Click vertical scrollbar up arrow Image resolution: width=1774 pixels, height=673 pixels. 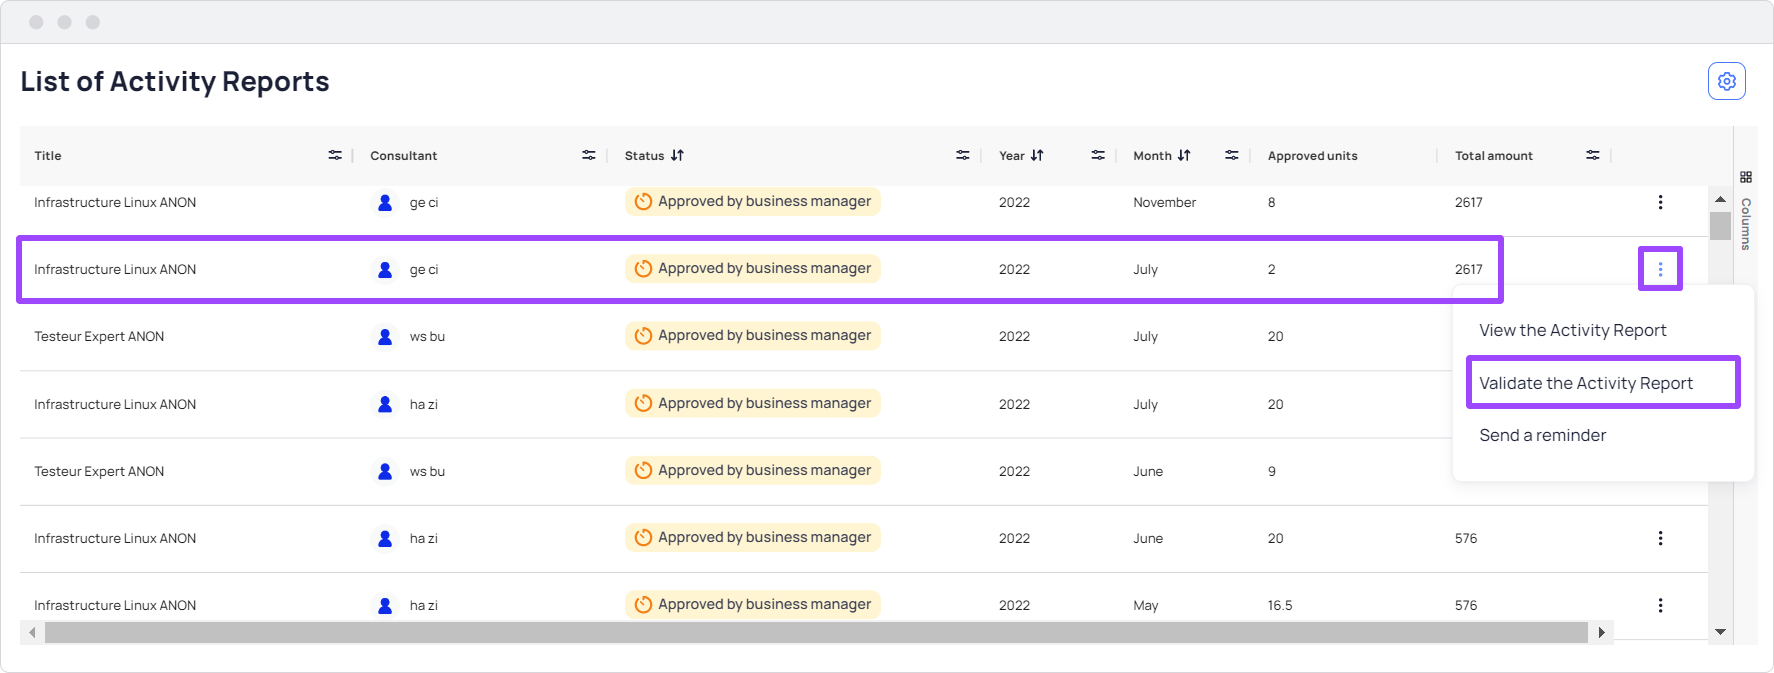[1720, 199]
